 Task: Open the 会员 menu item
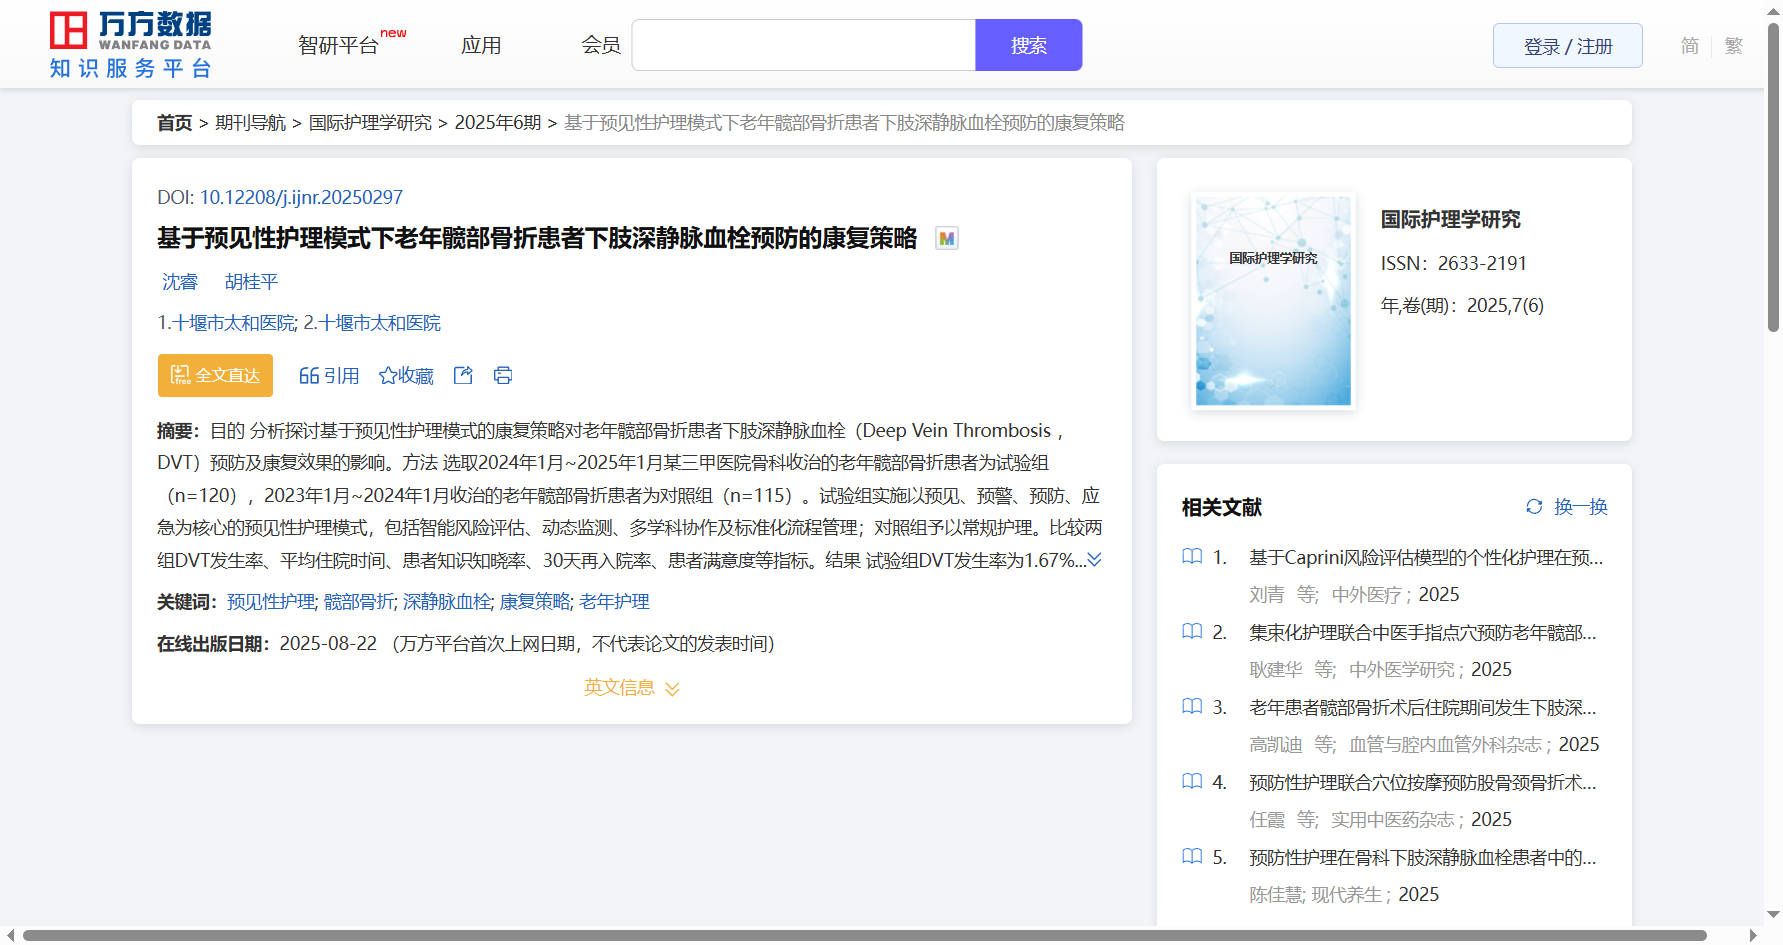tap(601, 46)
